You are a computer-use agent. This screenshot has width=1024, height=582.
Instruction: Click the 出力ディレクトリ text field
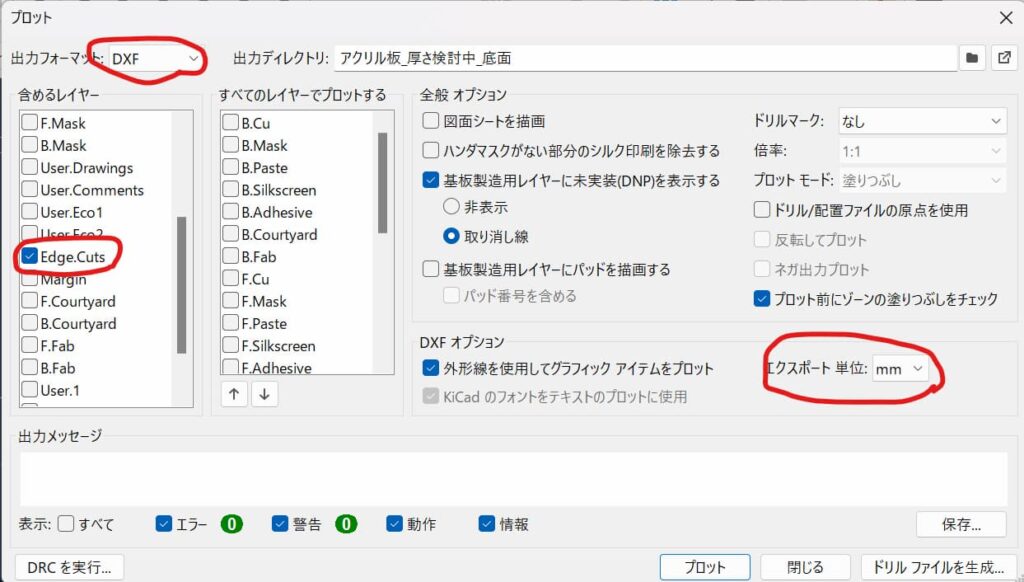pyautogui.click(x=645, y=59)
